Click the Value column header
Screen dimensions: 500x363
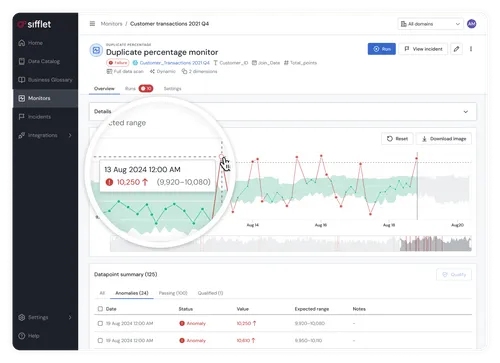pyautogui.click(x=243, y=309)
